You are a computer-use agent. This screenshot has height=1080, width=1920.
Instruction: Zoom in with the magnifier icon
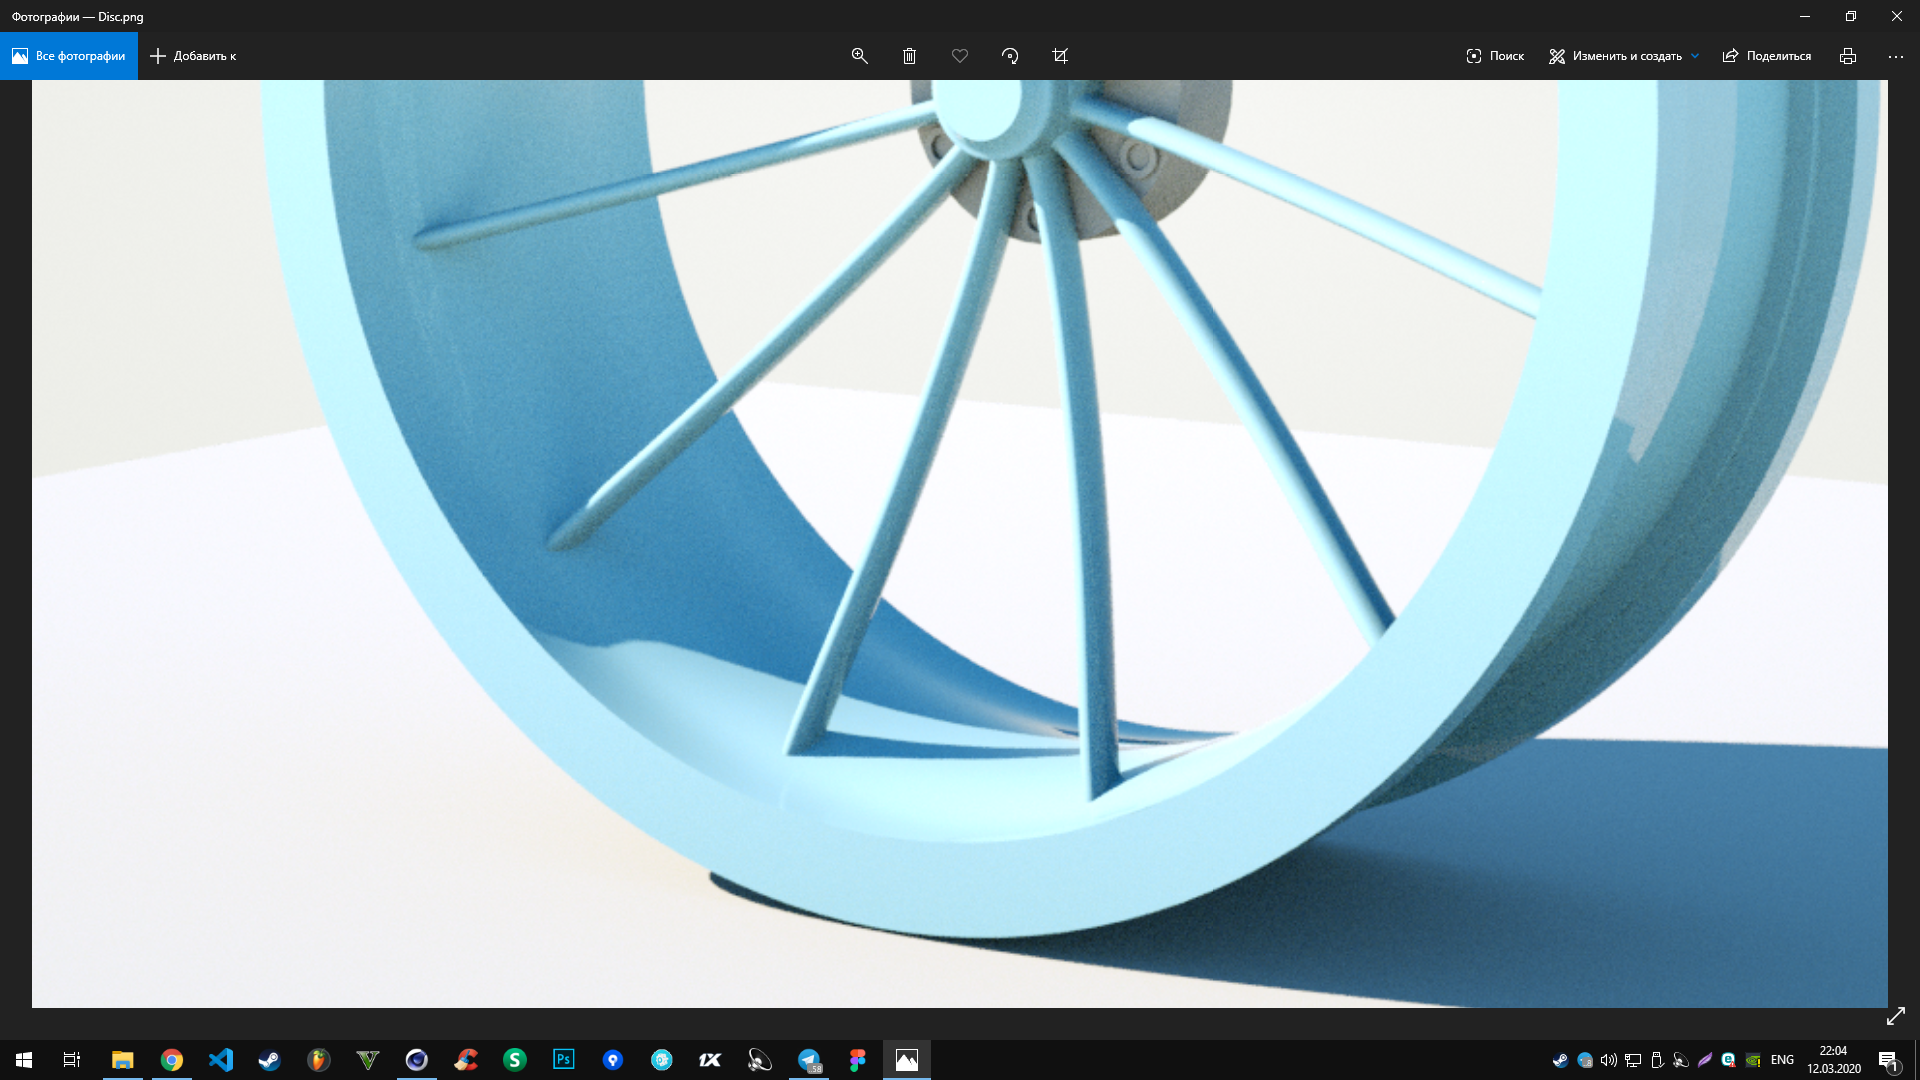859,56
